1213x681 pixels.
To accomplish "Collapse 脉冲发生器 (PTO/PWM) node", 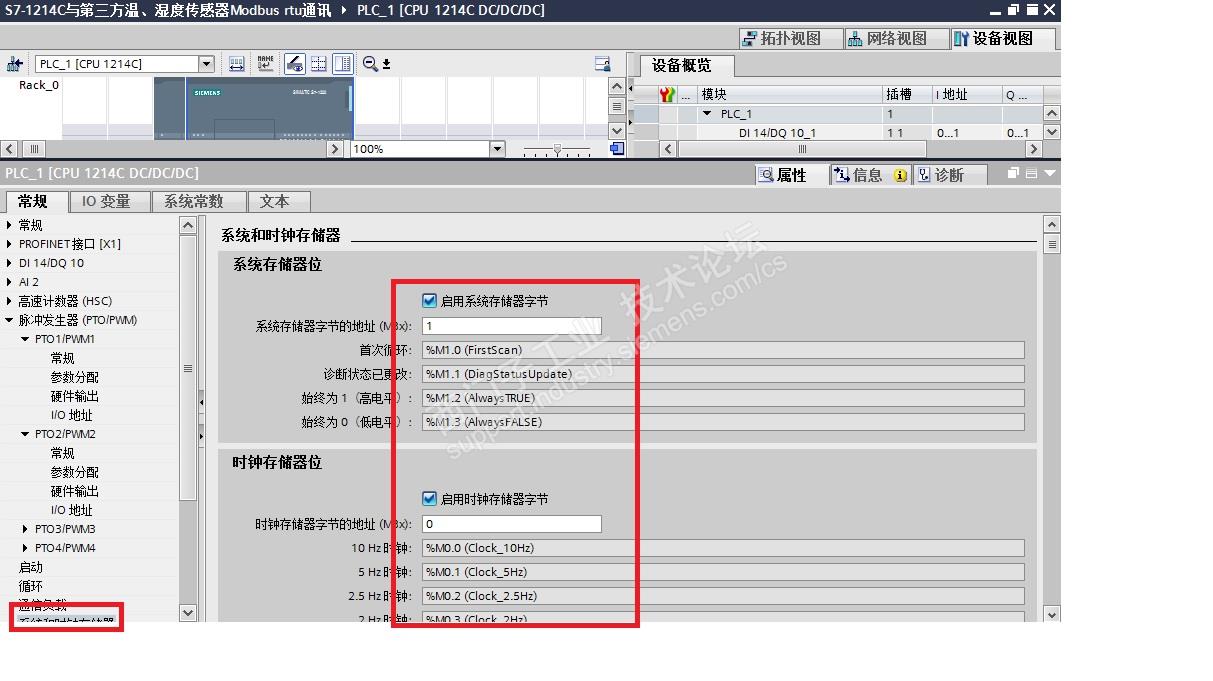I will tap(10, 320).
